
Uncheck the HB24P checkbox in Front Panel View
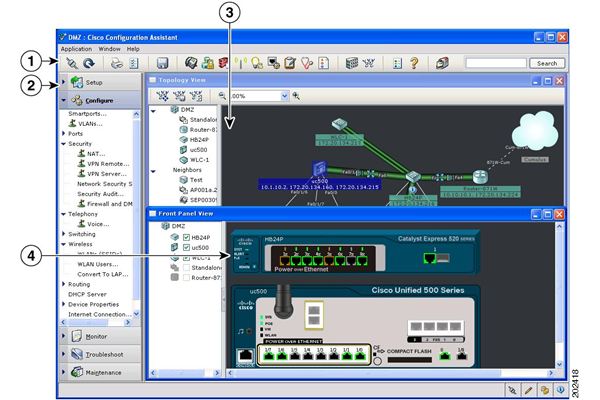[x=186, y=237]
